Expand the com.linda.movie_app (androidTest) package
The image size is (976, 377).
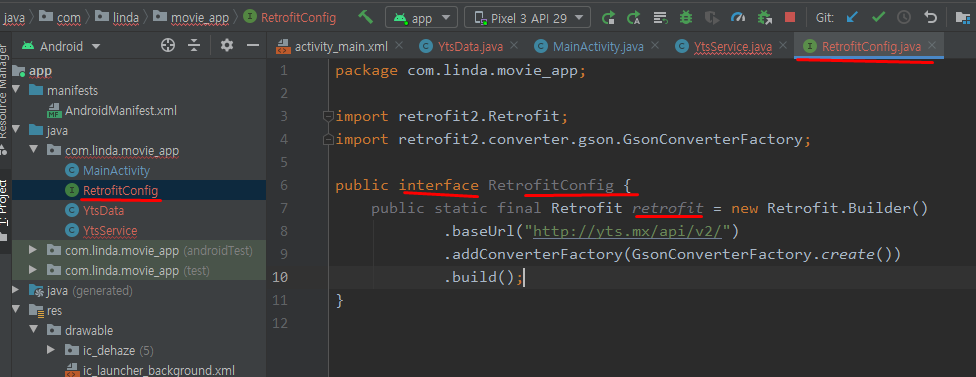tap(34, 251)
